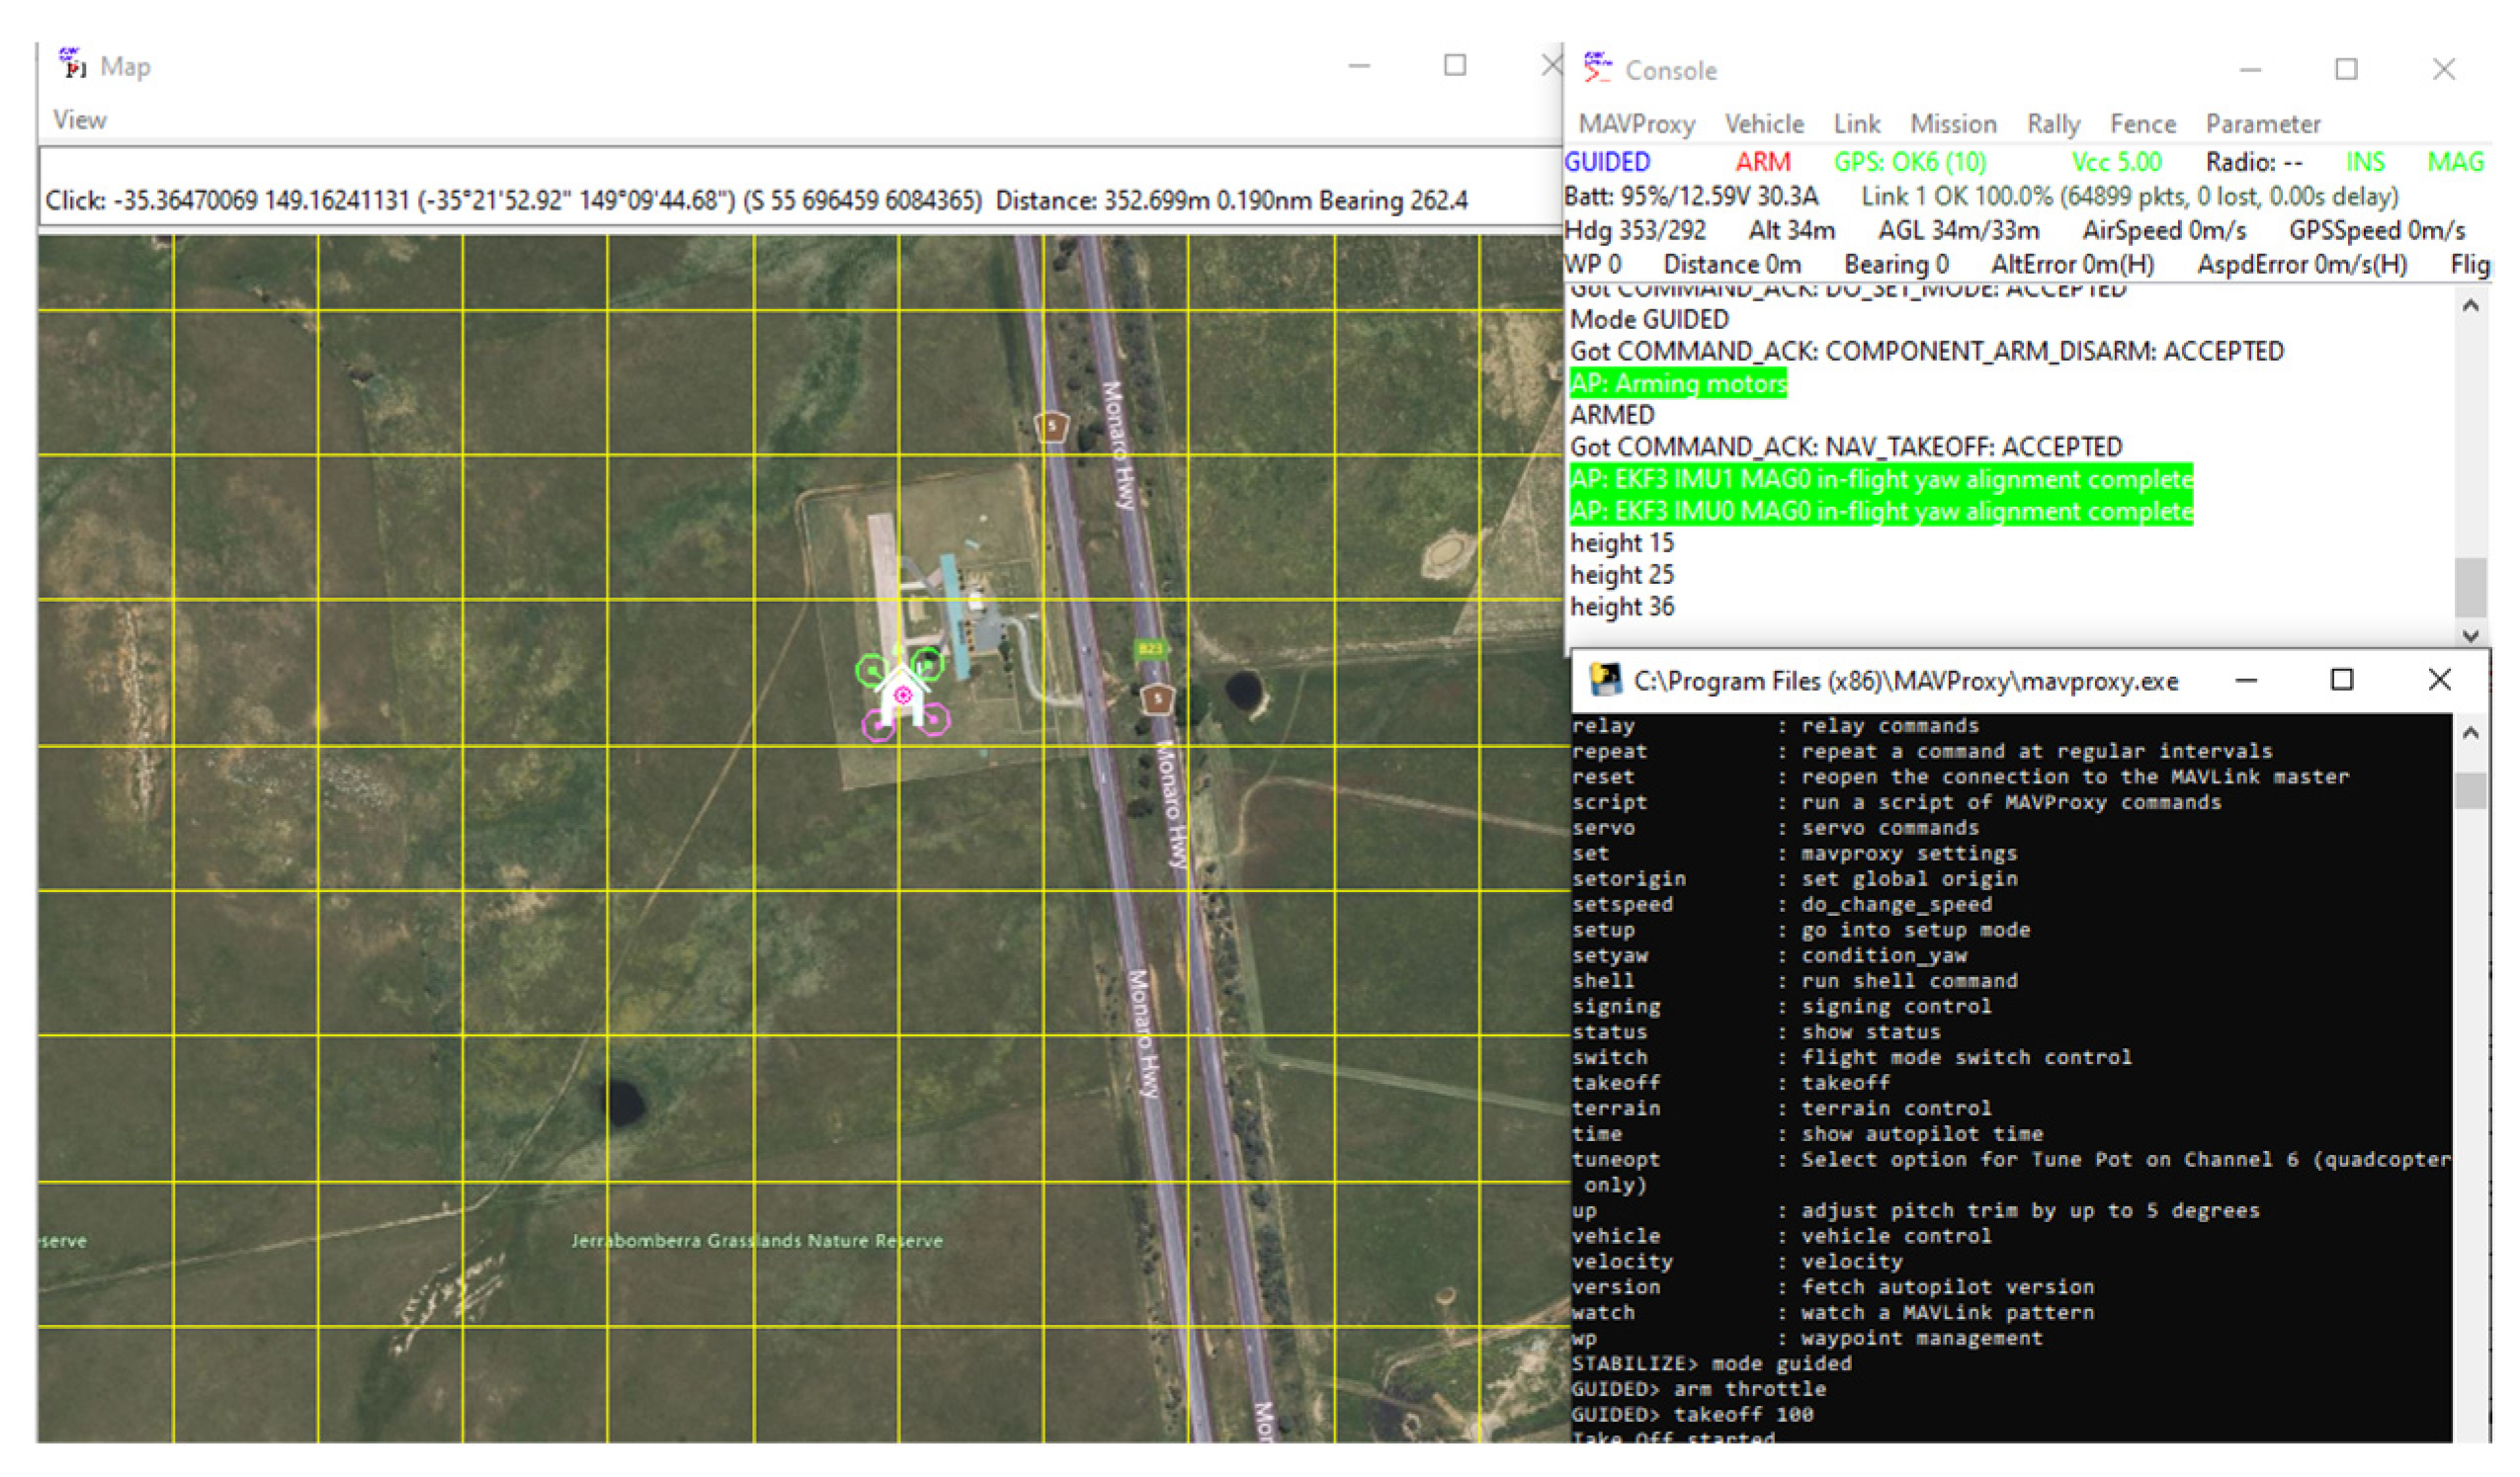Open the Link menu
2520x1477 pixels.
(x=1856, y=124)
